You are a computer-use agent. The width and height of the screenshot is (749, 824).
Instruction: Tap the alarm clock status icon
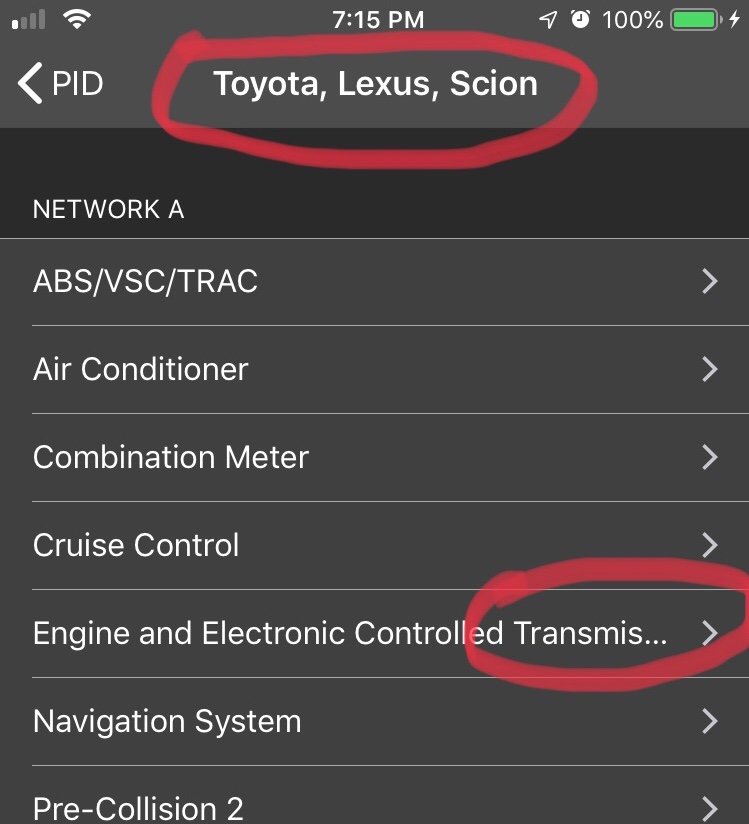coord(580,19)
